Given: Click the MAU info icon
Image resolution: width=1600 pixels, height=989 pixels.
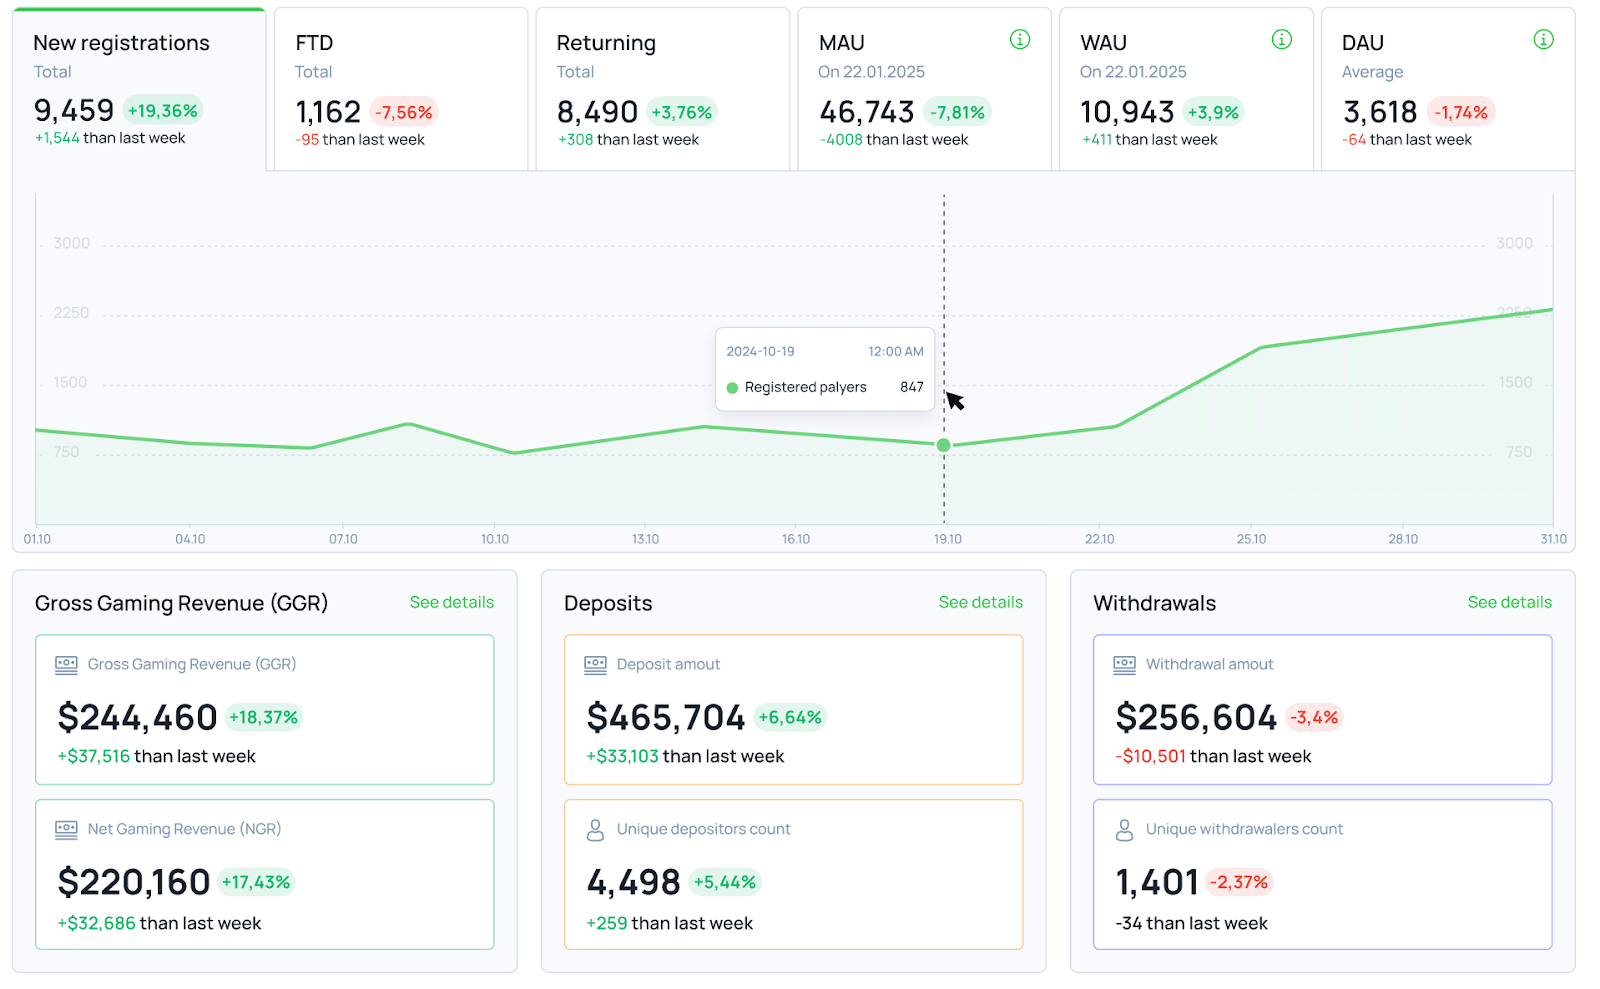Looking at the screenshot, I should click(1019, 40).
